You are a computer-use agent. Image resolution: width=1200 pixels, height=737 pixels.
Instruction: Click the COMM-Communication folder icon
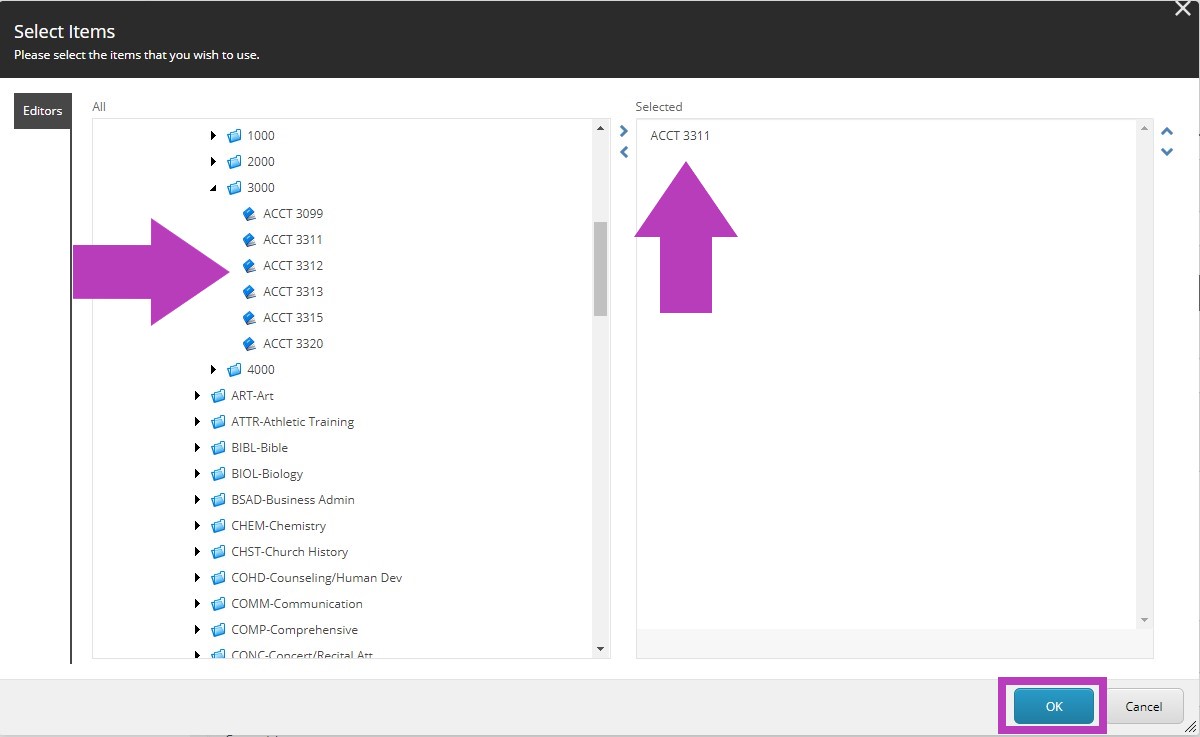click(219, 603)
